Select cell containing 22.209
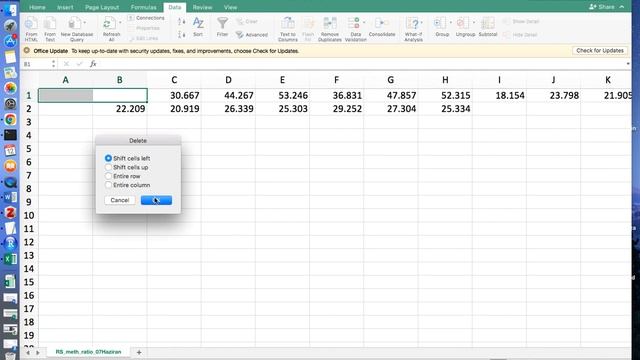 120,109
